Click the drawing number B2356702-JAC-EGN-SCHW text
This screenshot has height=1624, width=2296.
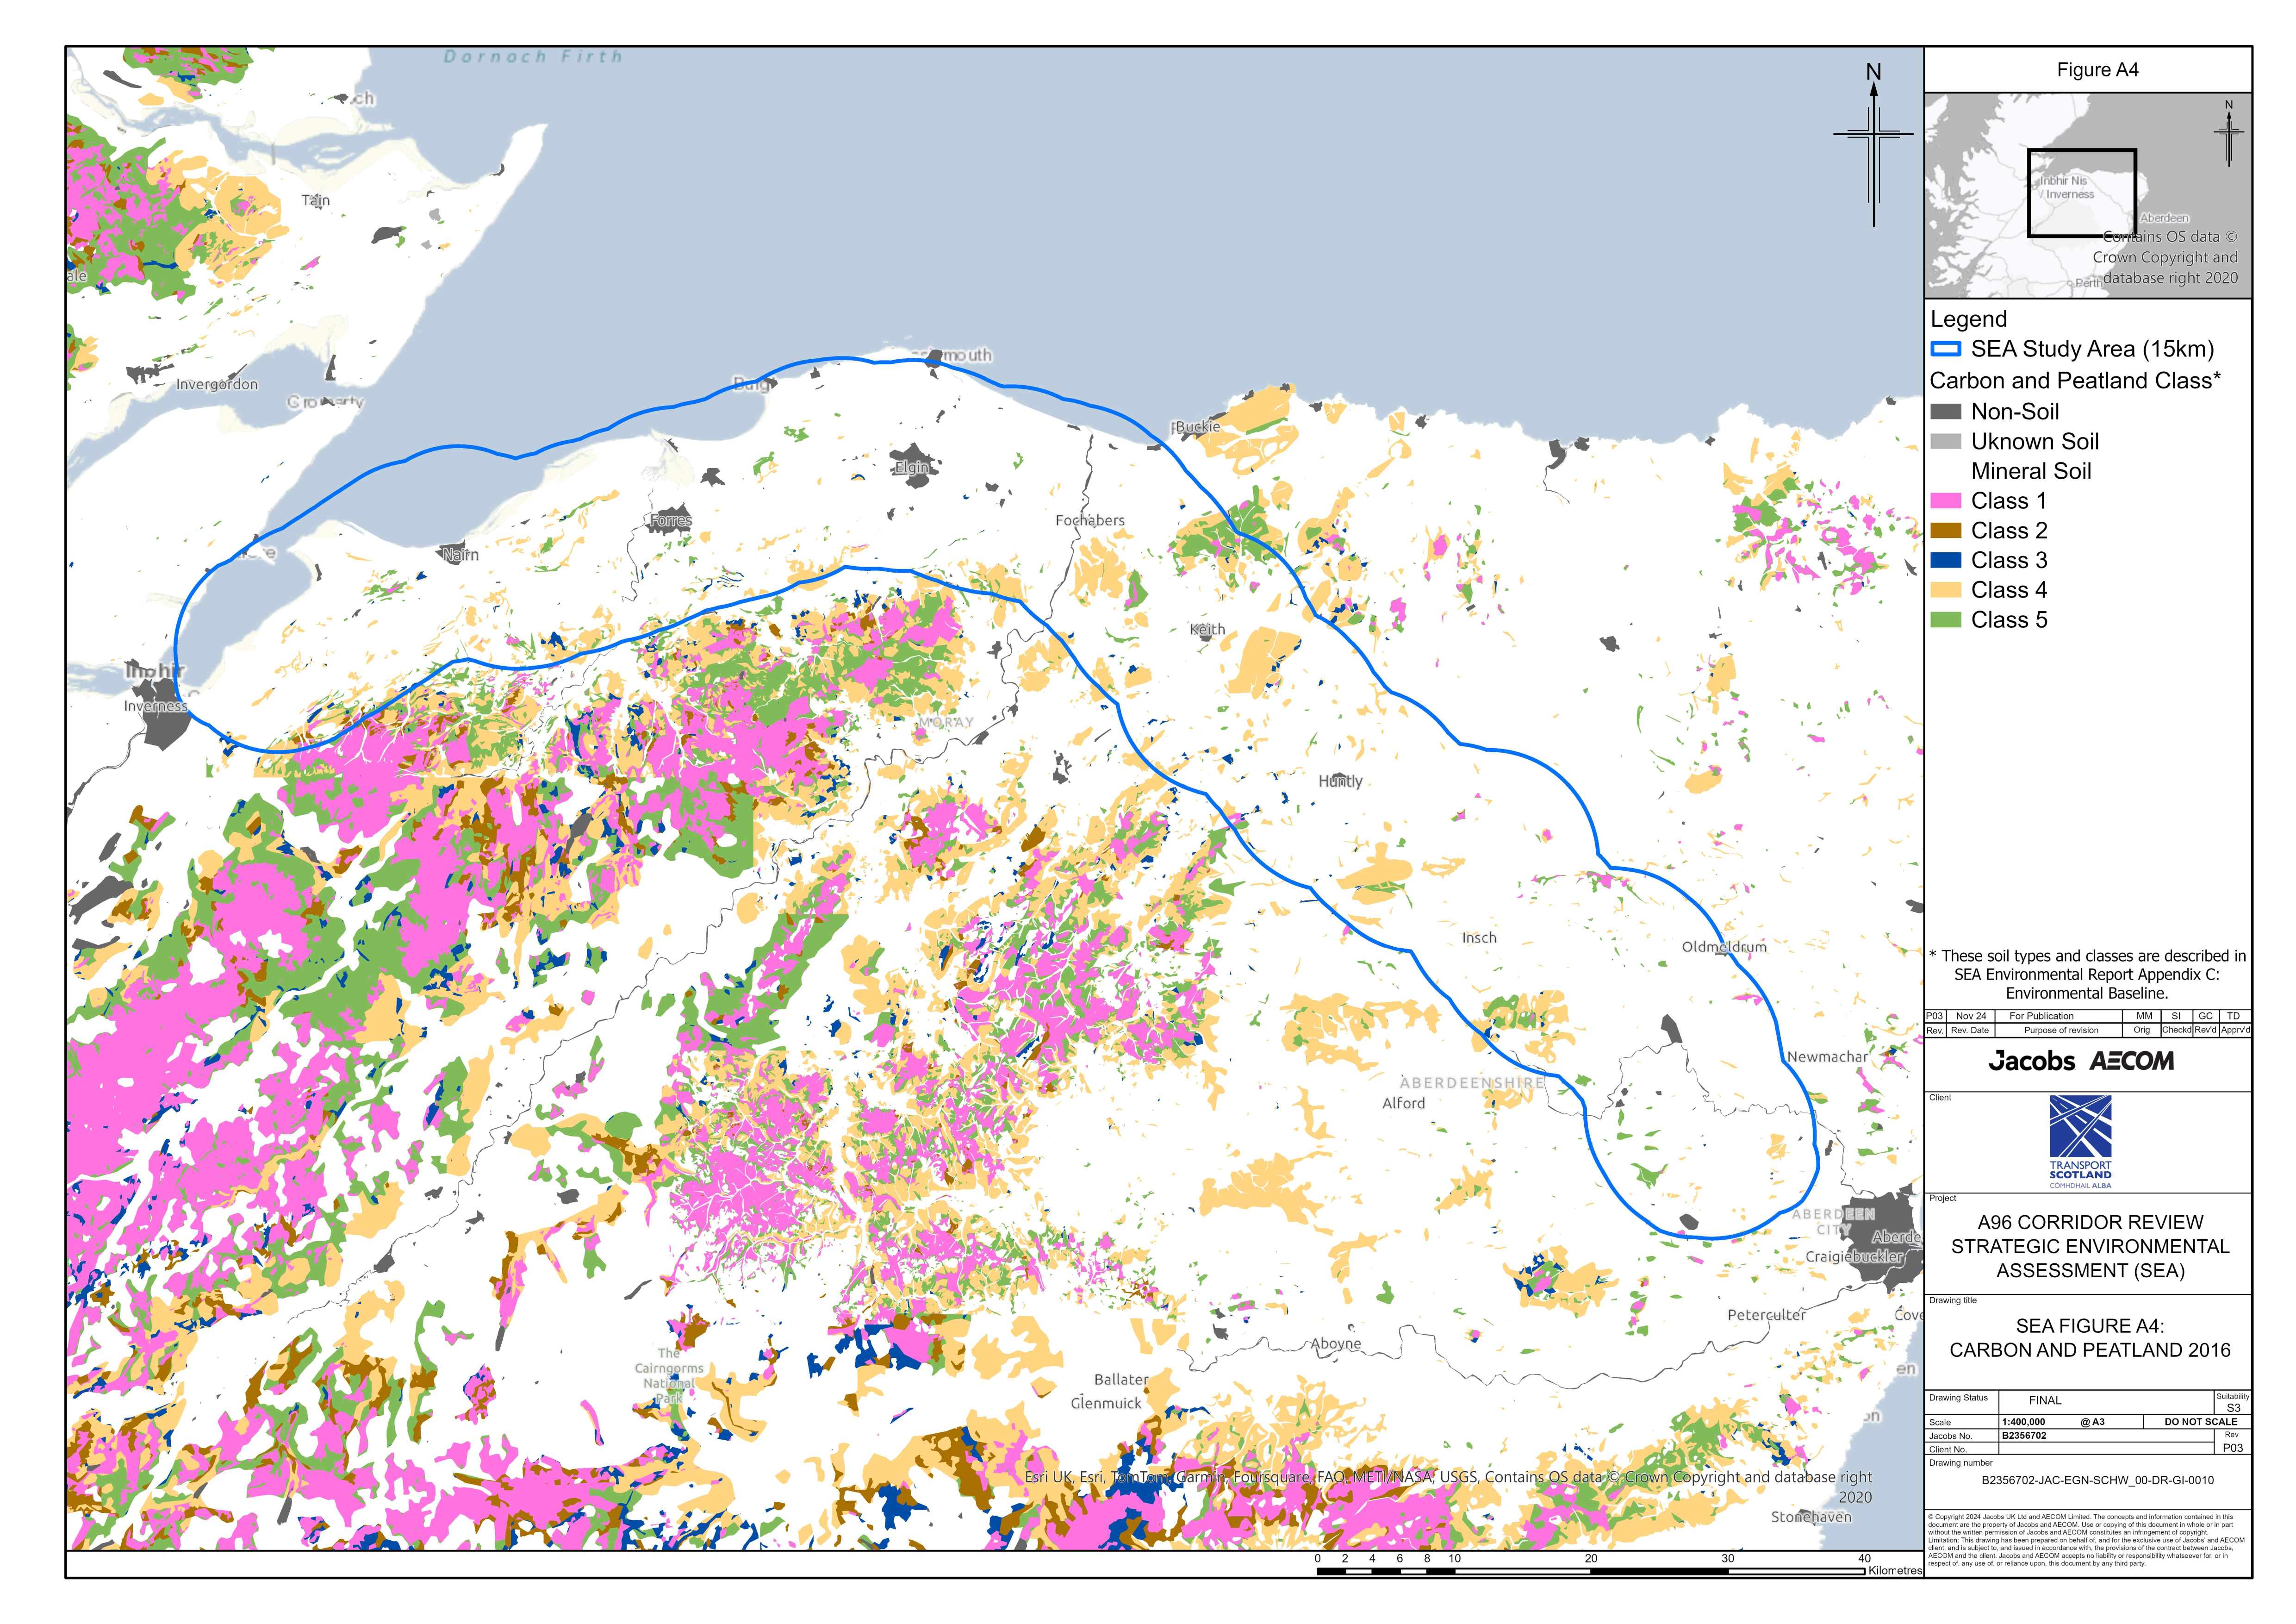[x=2097, y=1480]
